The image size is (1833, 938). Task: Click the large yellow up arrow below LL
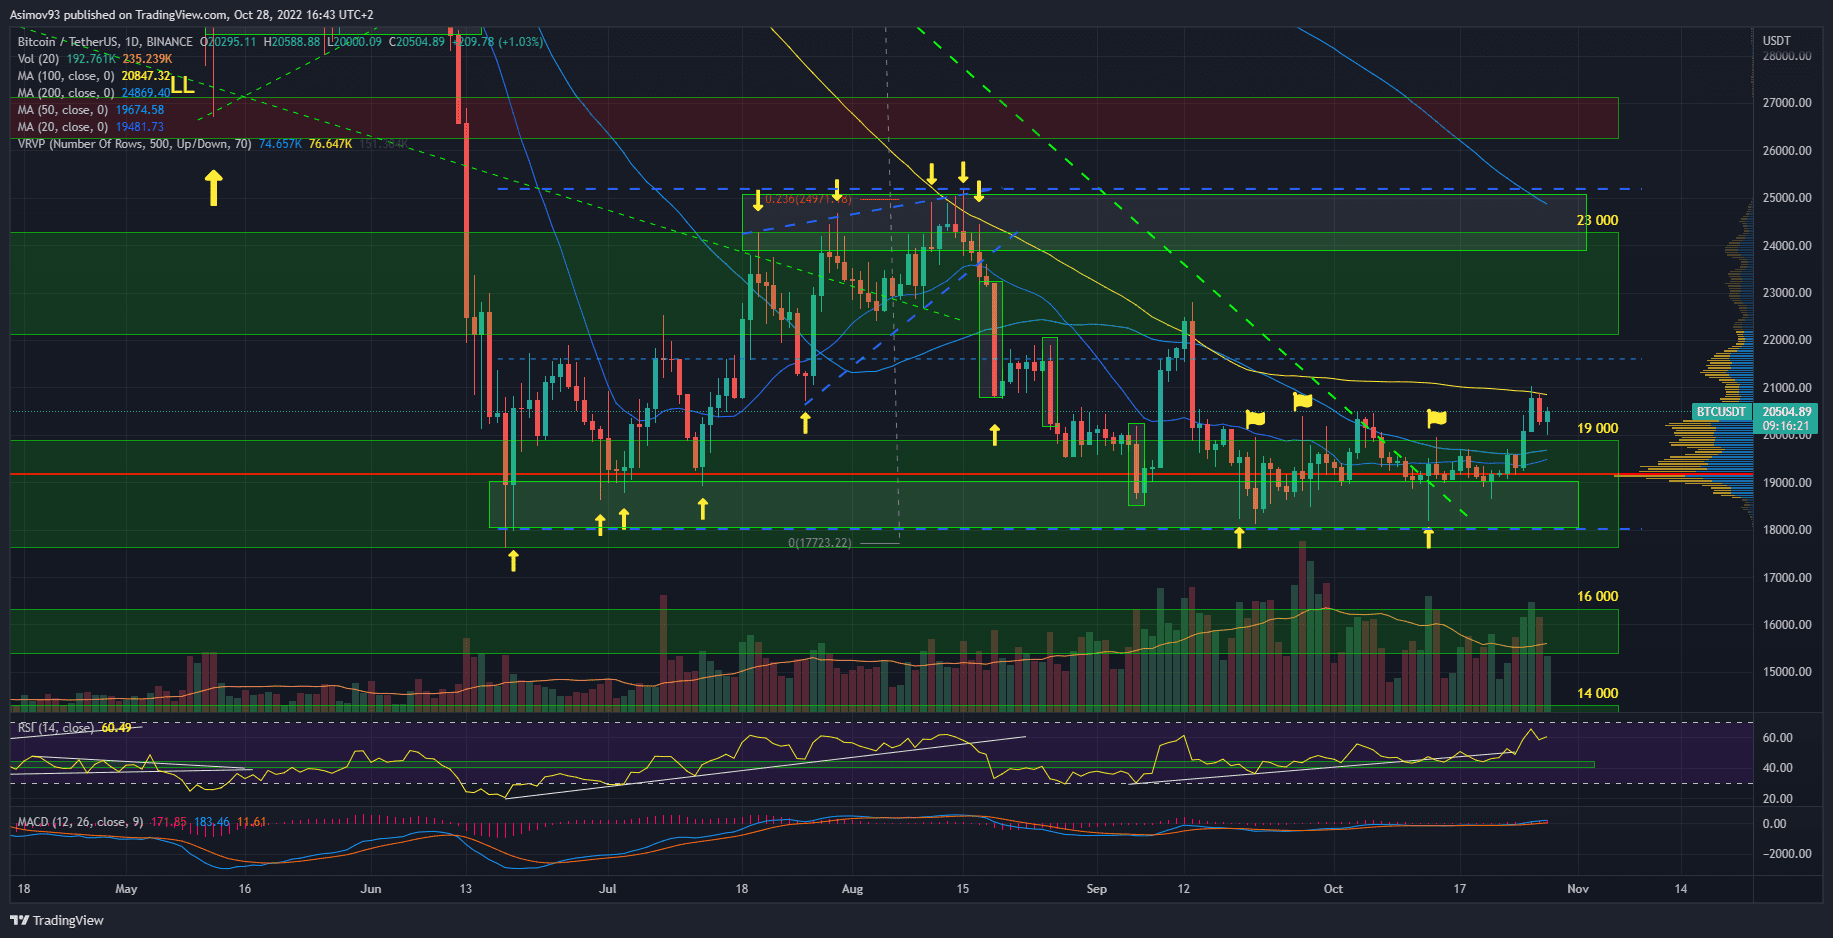tap(213, 188)
